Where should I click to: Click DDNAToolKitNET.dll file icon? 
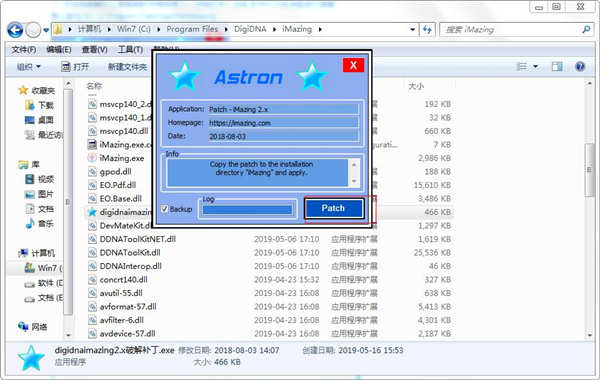pos(92,239)
